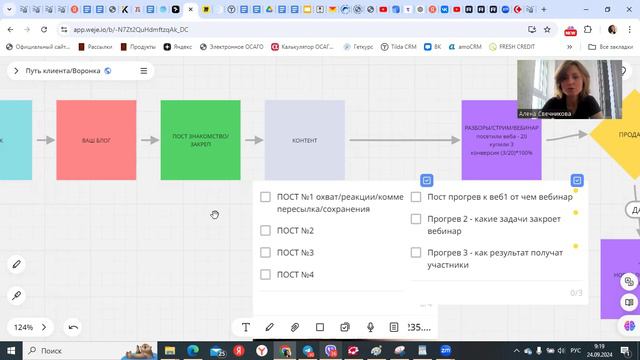Select the red ВАШ БЛОГ block
Image resolution: width=640 pixels, height=360 pixels.
96,140
